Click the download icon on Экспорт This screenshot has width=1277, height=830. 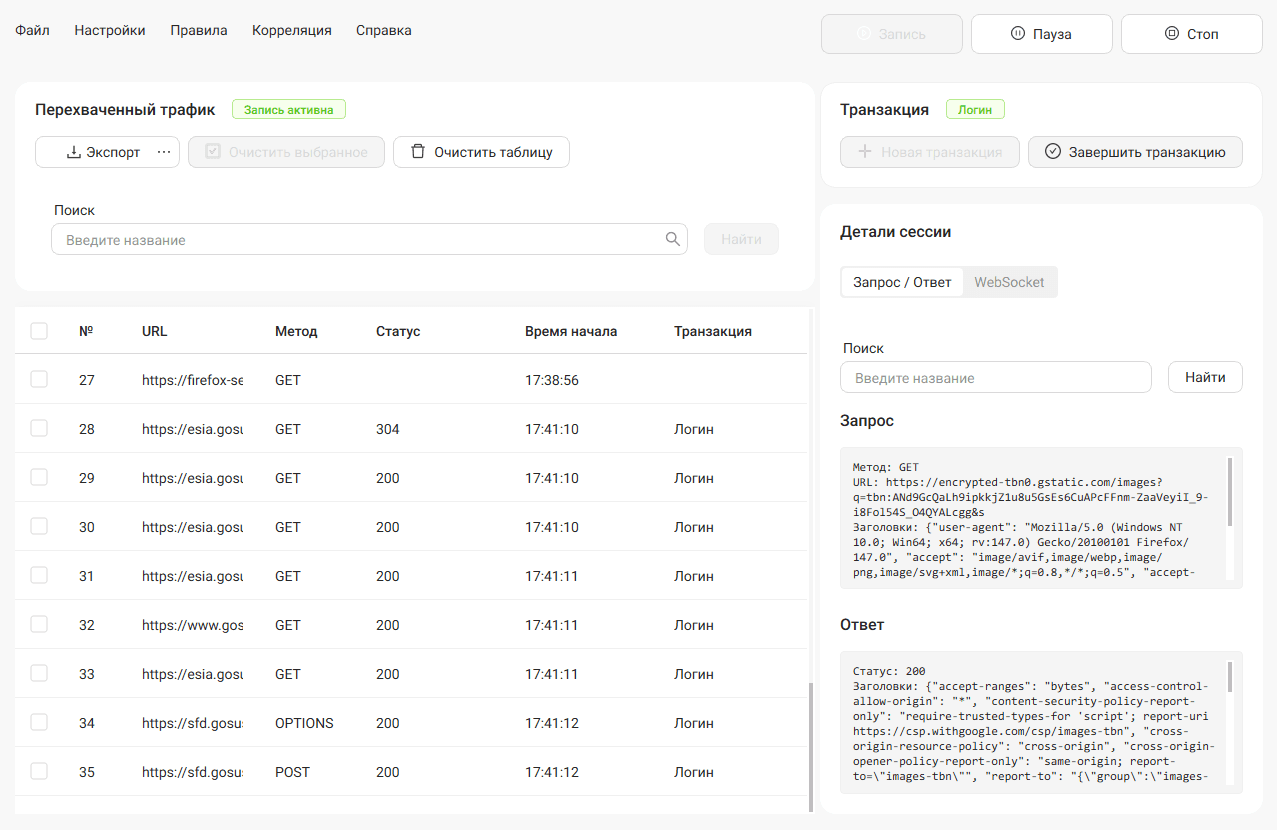73,152
